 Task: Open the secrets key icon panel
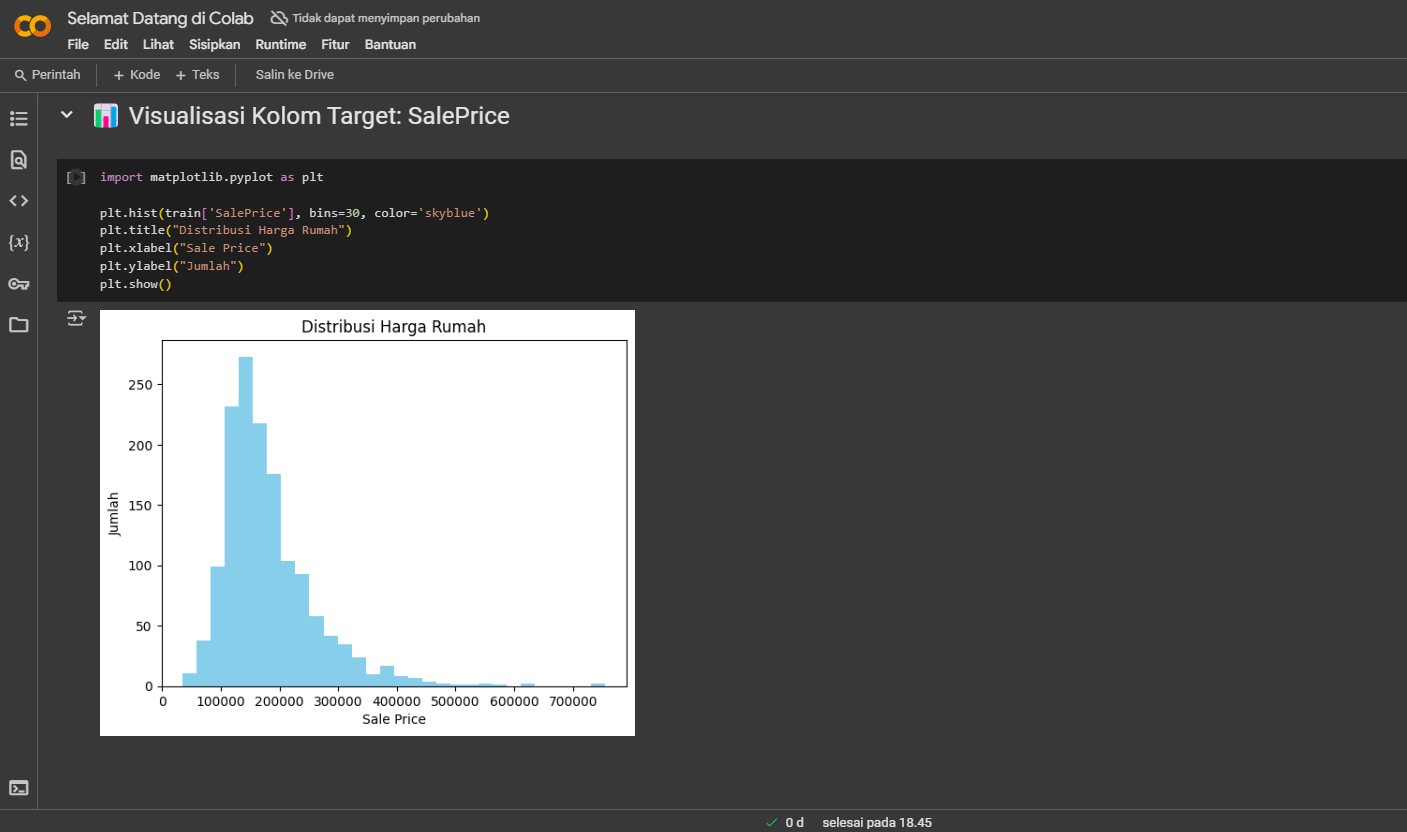pos(18,284)
